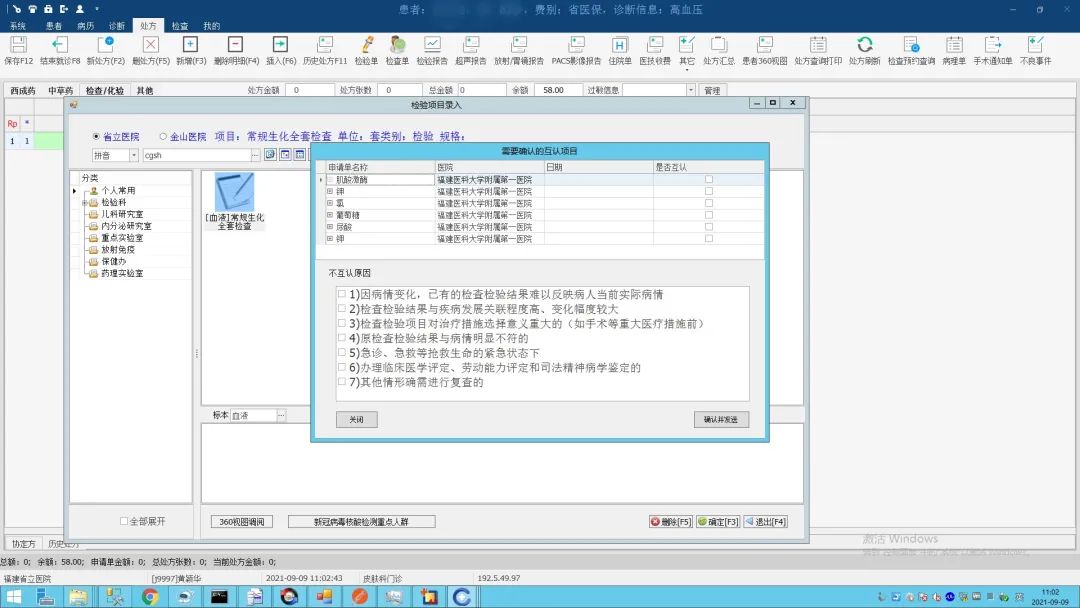Expand the 葡萄糖 row in the list
Image resolution: width=1080 pixels, height=608 pixels.
pos(330,214)
